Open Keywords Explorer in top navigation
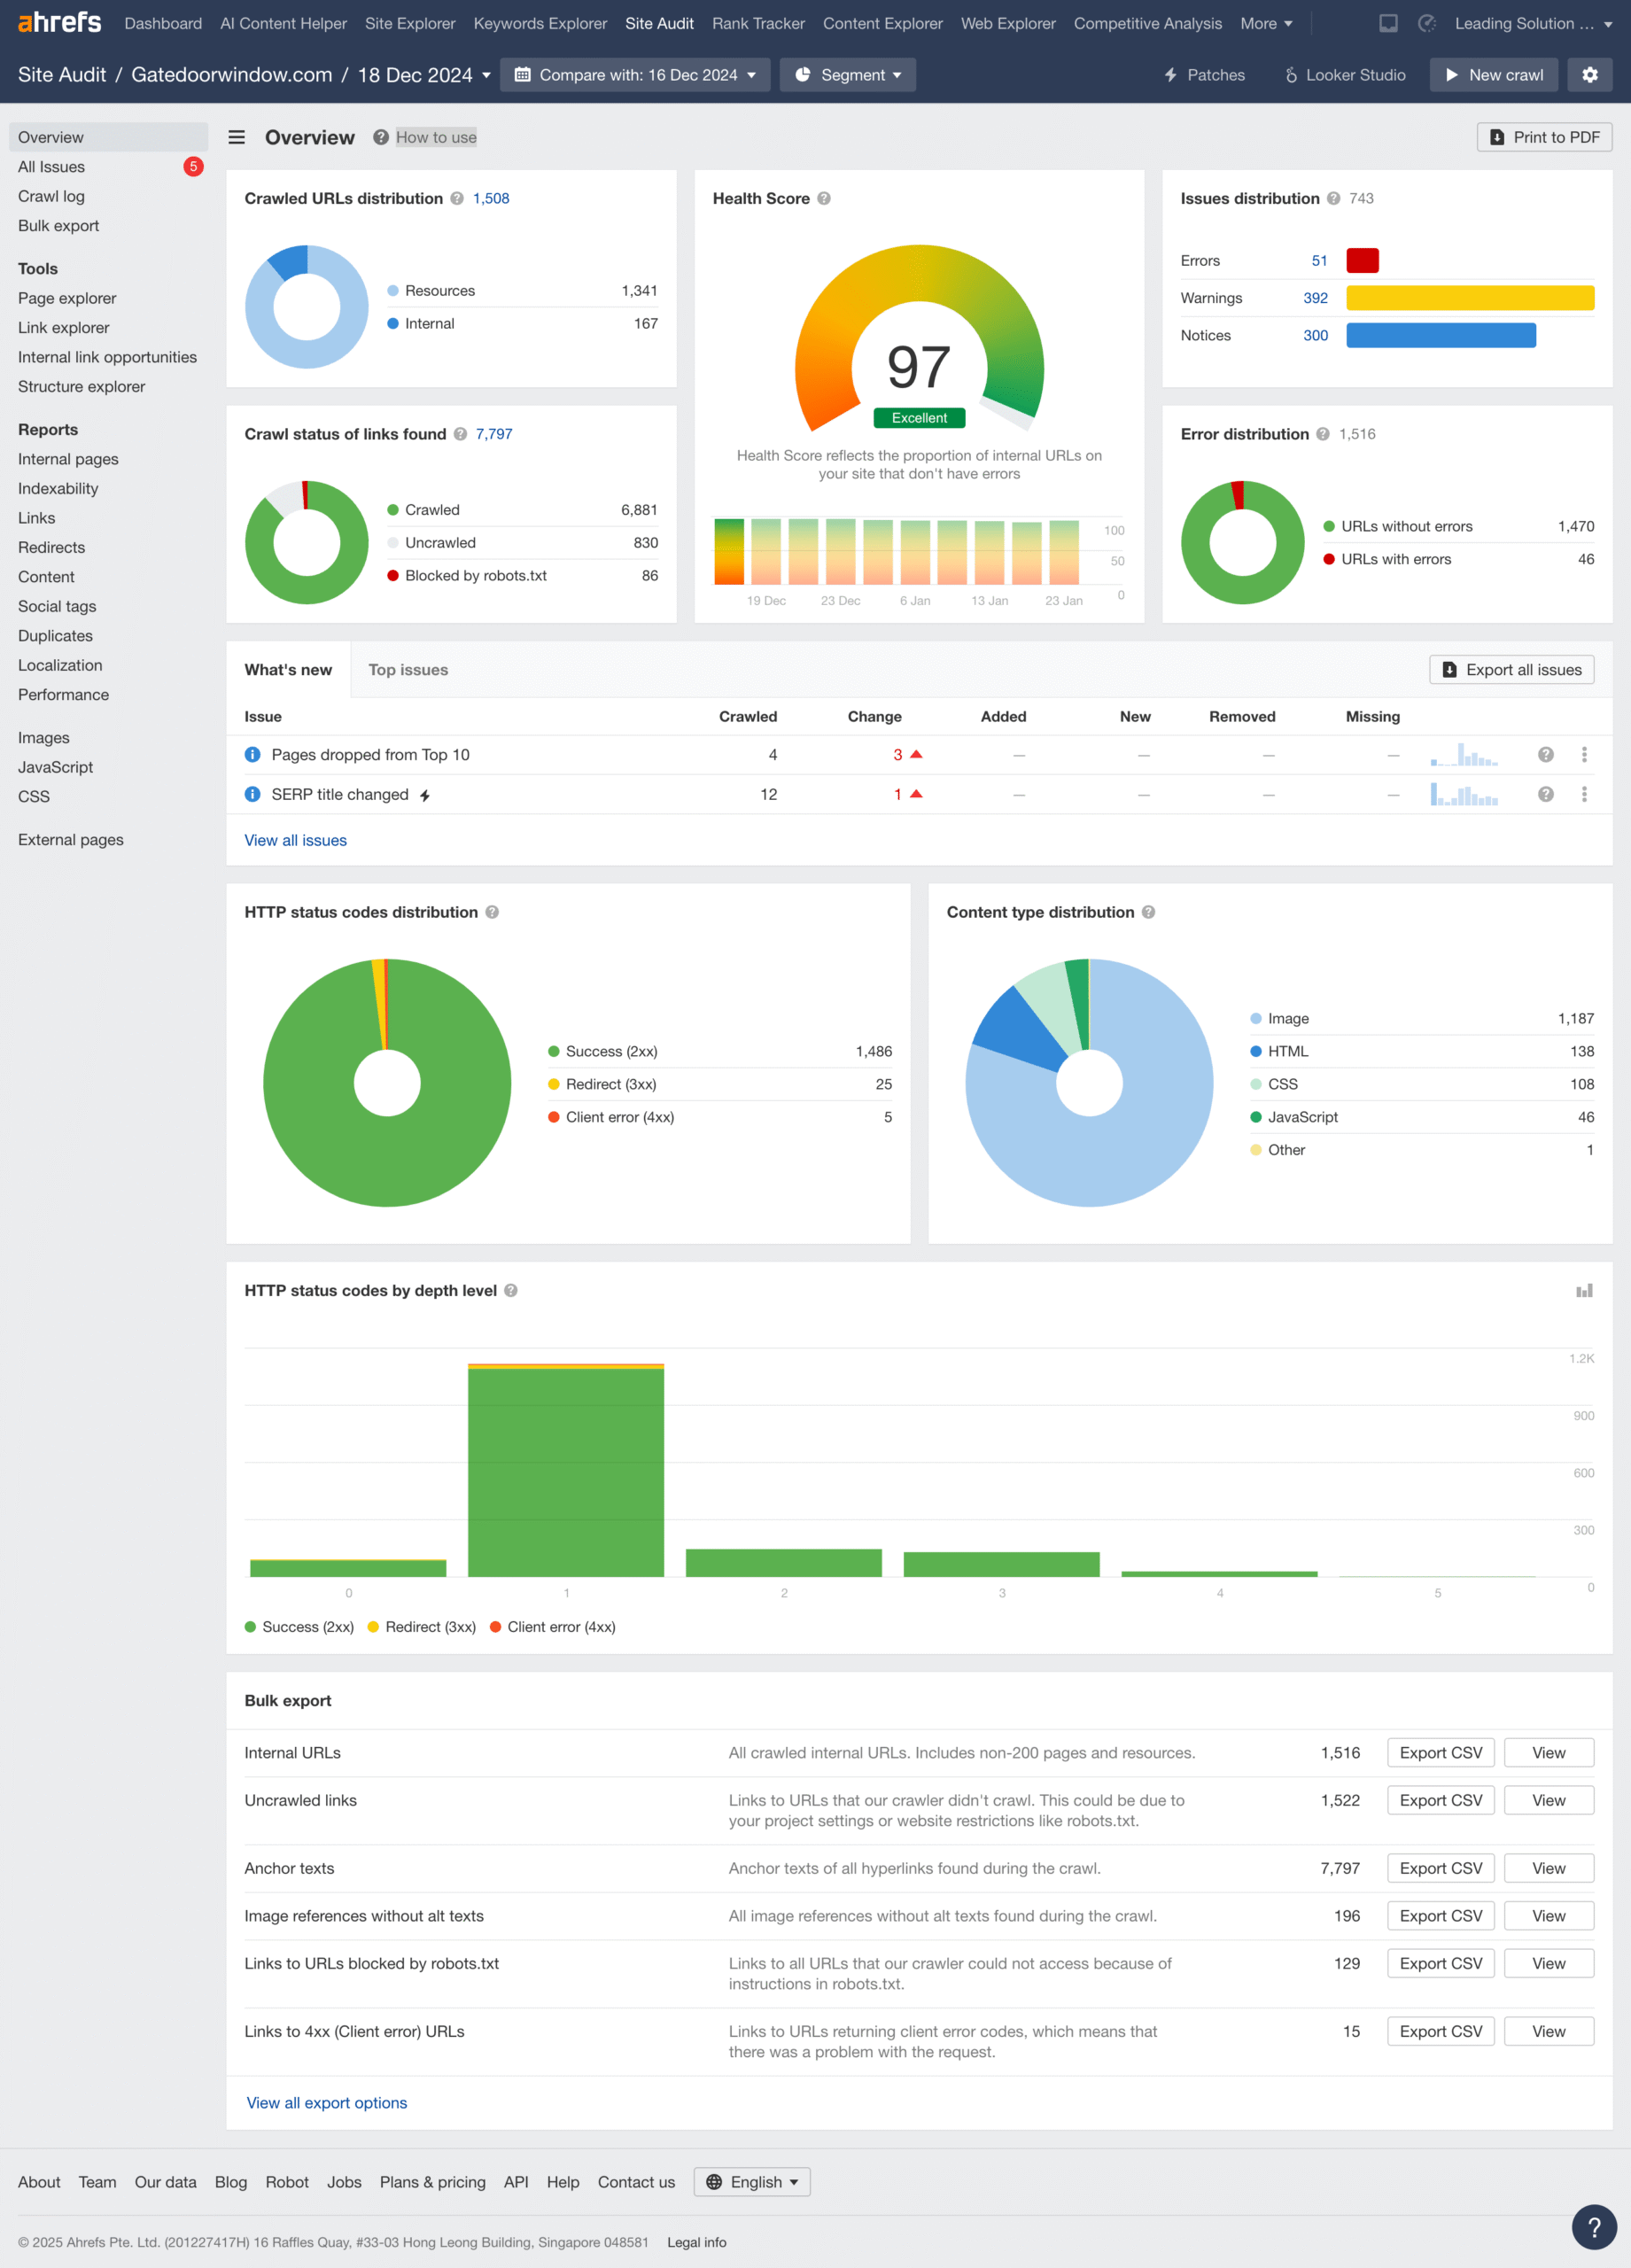Viewport: 1631px width, 2268px height. [x=540, y=23]
